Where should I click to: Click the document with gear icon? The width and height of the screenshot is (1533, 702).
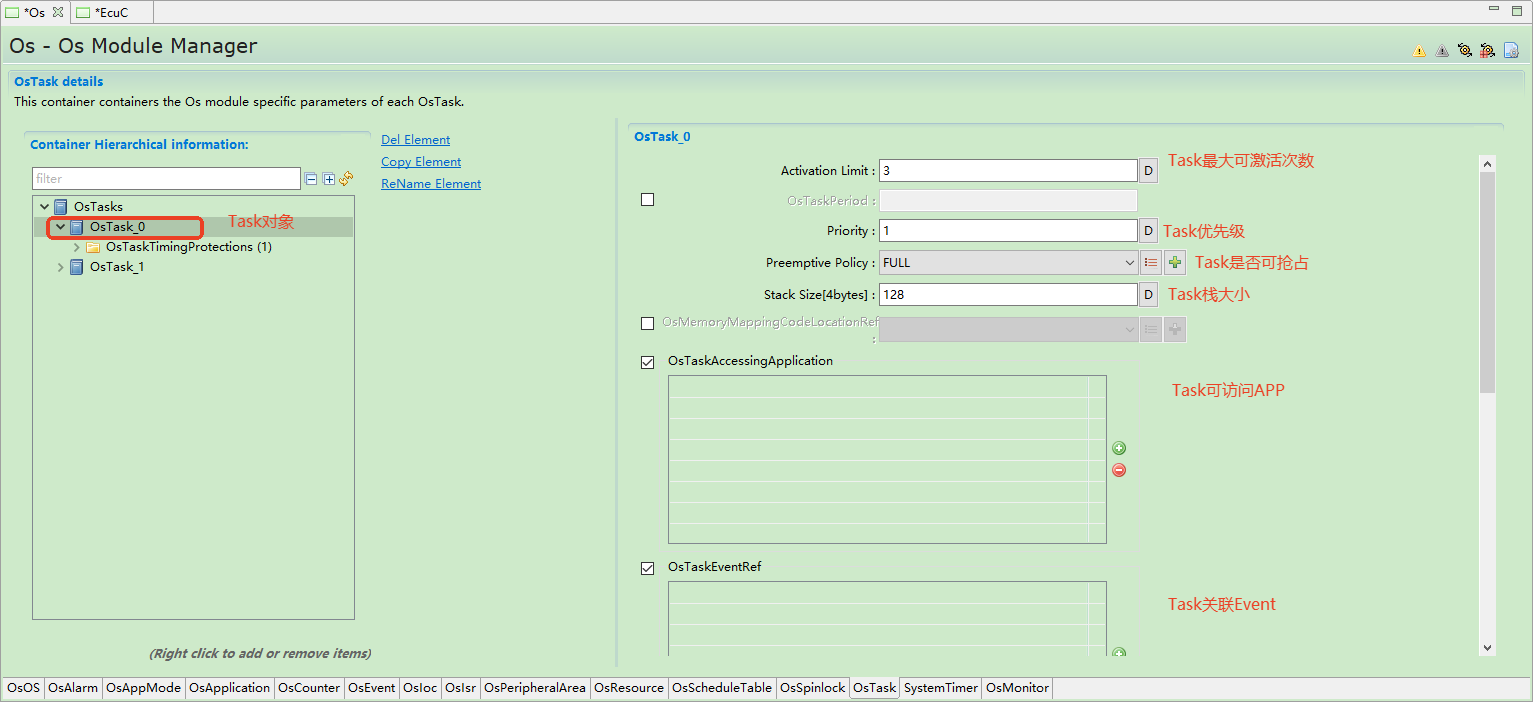pyautogui.click(x=1511, y=50)
